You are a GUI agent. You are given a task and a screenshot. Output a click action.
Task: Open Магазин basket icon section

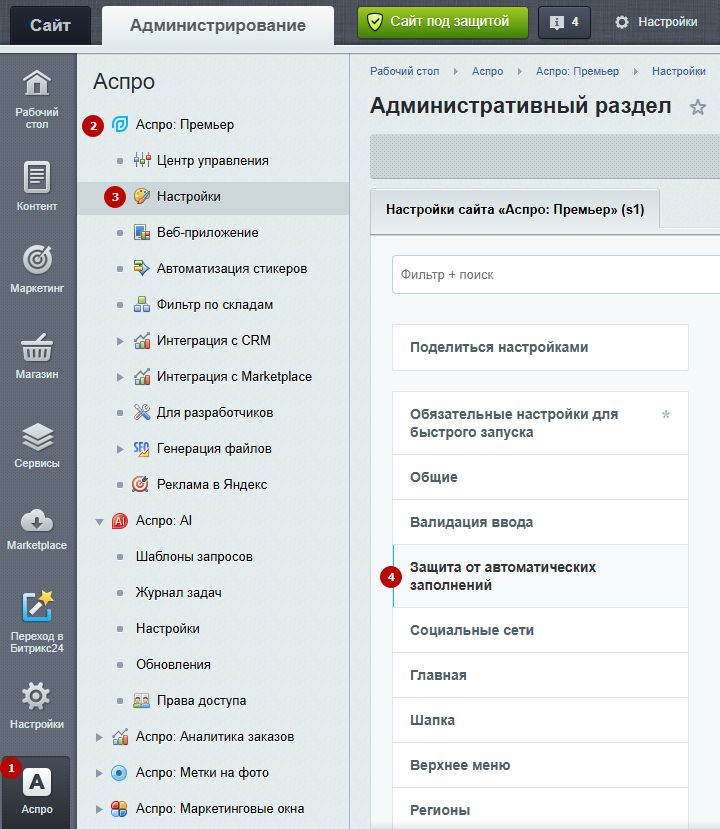pos(36,355)
